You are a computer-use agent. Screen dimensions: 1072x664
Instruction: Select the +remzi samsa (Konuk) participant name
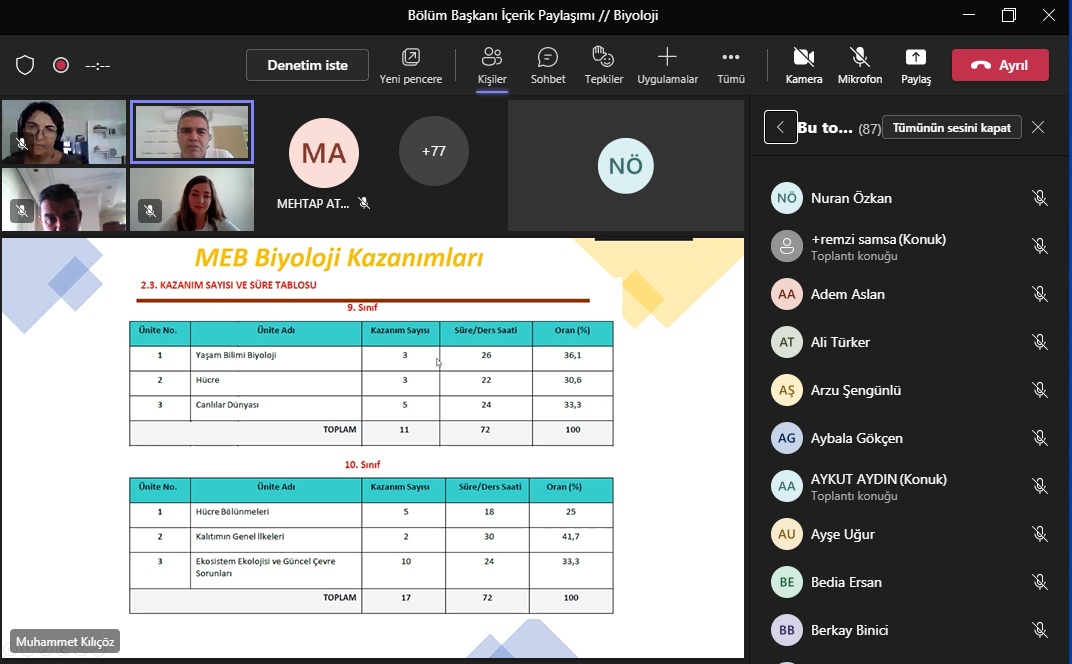pyautogui.click(x=879, y=239)
